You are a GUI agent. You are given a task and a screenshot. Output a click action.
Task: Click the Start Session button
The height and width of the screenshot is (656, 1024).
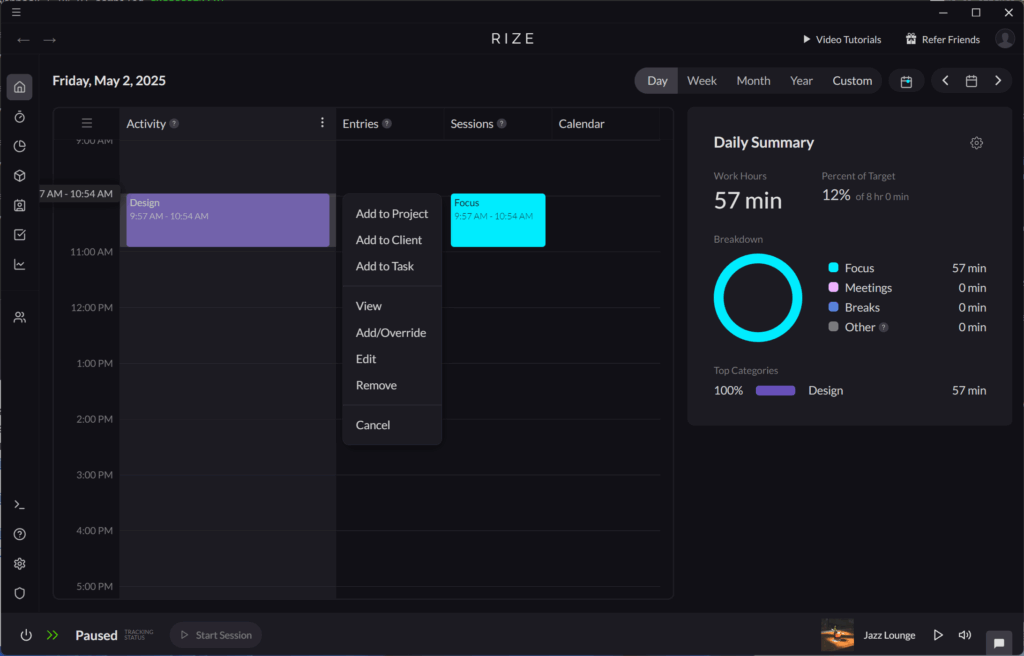[x=215, y=634]
